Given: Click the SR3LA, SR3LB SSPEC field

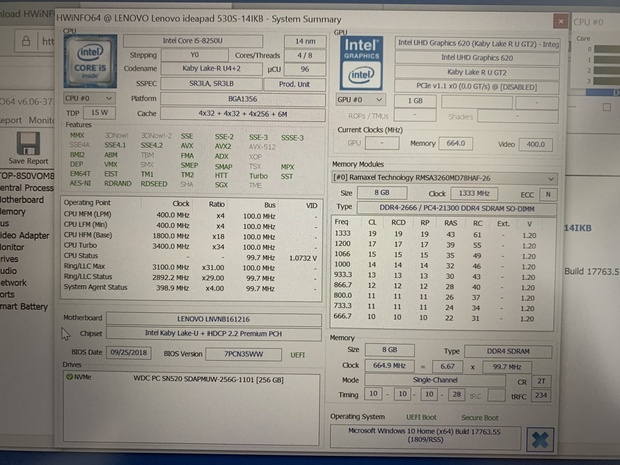Looking at the screenshot, I should 211,84.
